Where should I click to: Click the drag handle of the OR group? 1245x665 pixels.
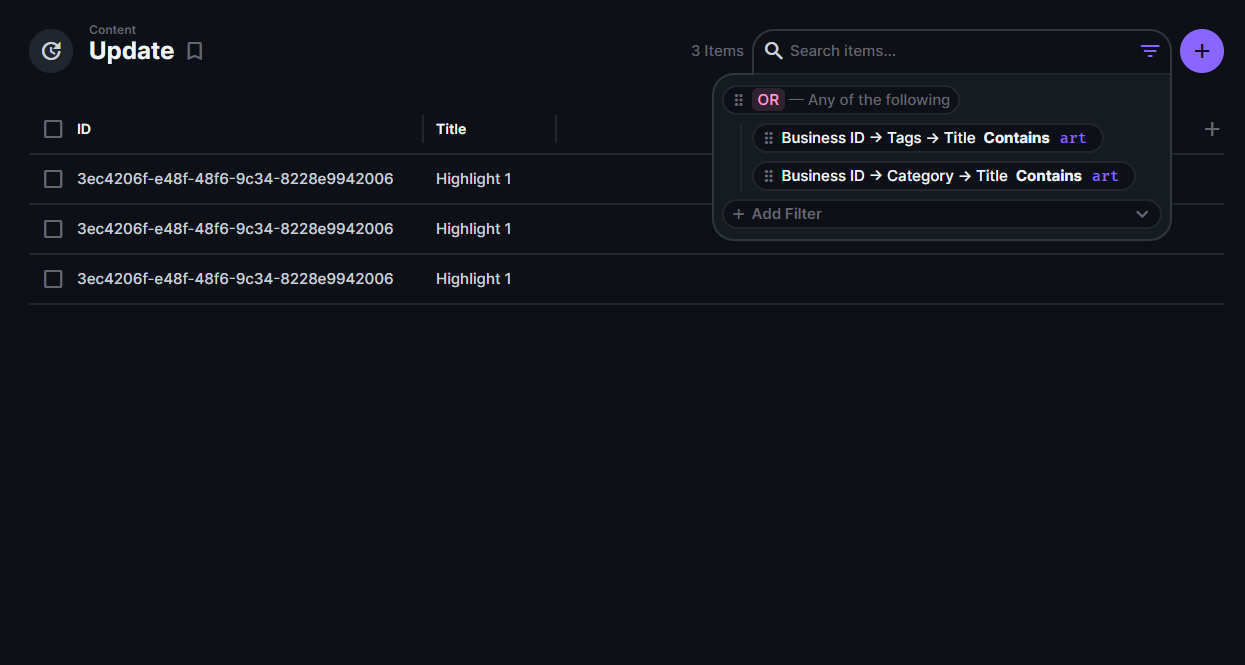tap(738, 99)
